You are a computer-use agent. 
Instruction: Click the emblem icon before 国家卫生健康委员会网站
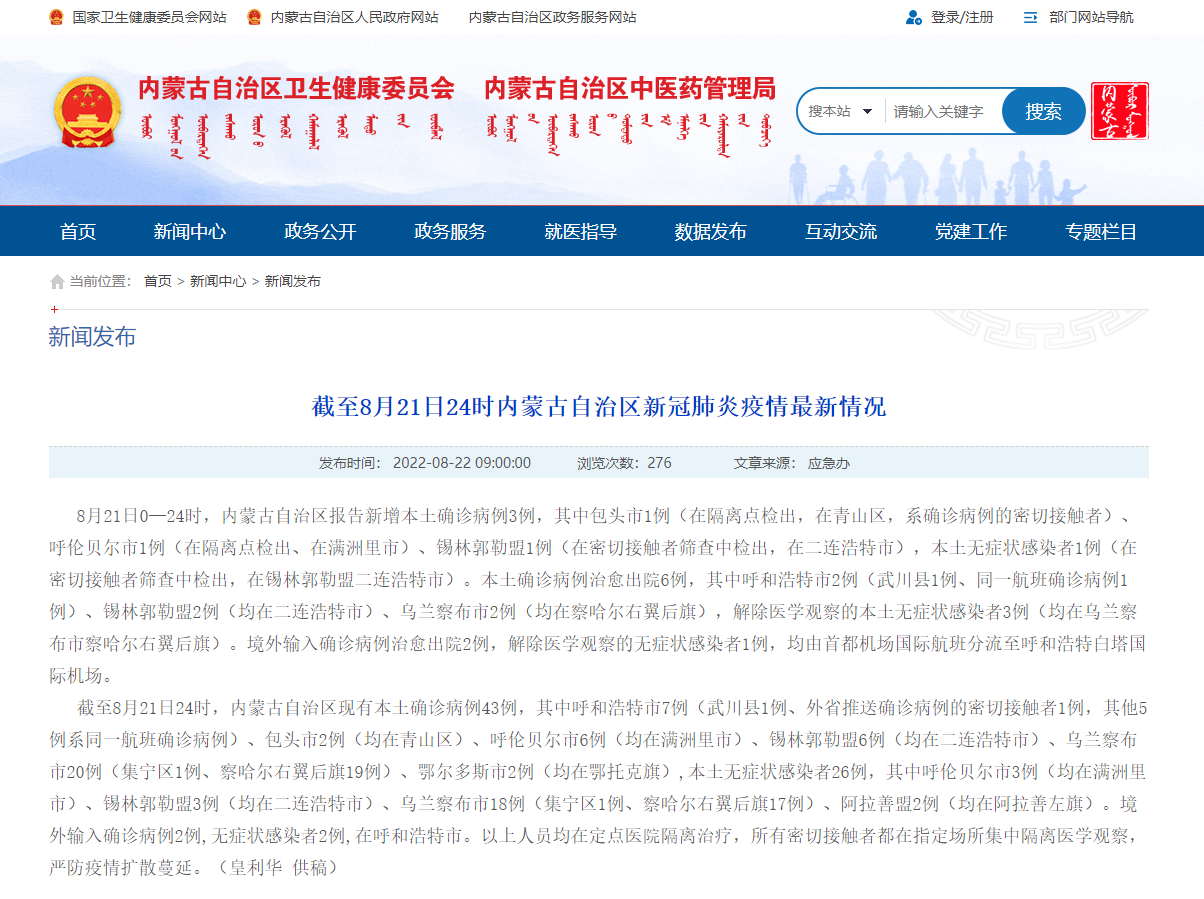[x=57, y=17]
